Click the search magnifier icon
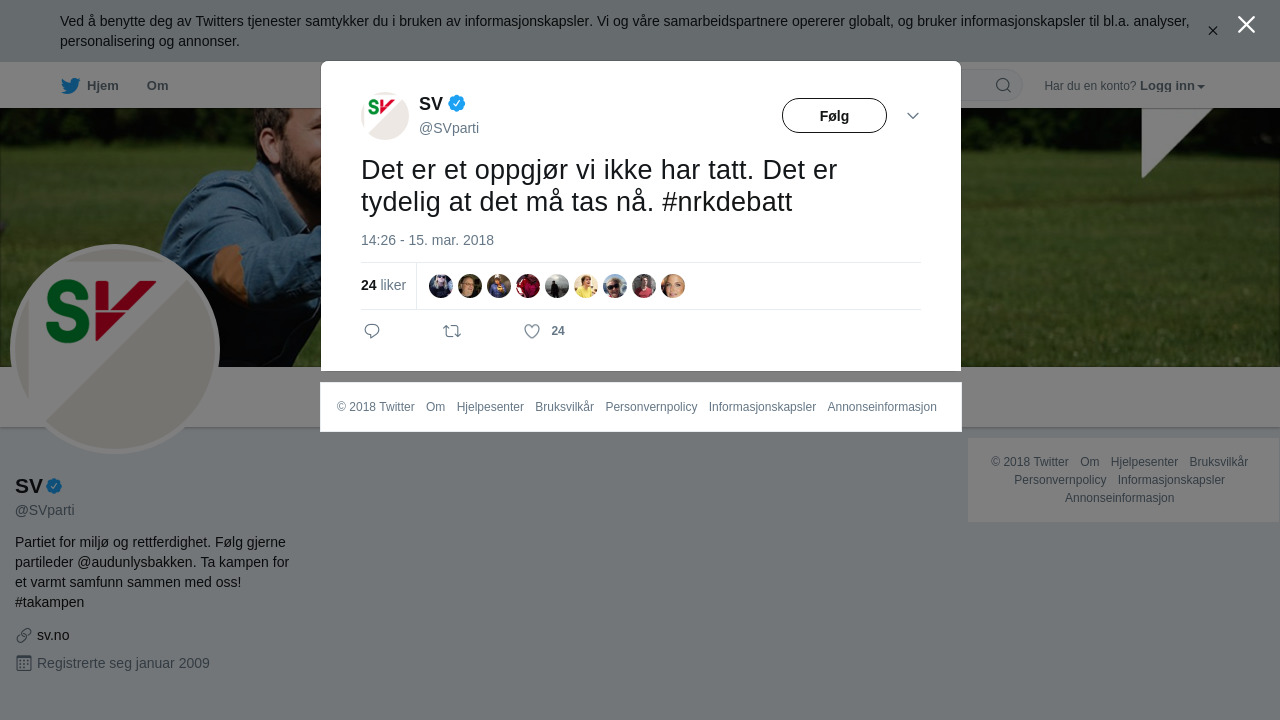1280x720 pixels. (x=1003, y=85)
